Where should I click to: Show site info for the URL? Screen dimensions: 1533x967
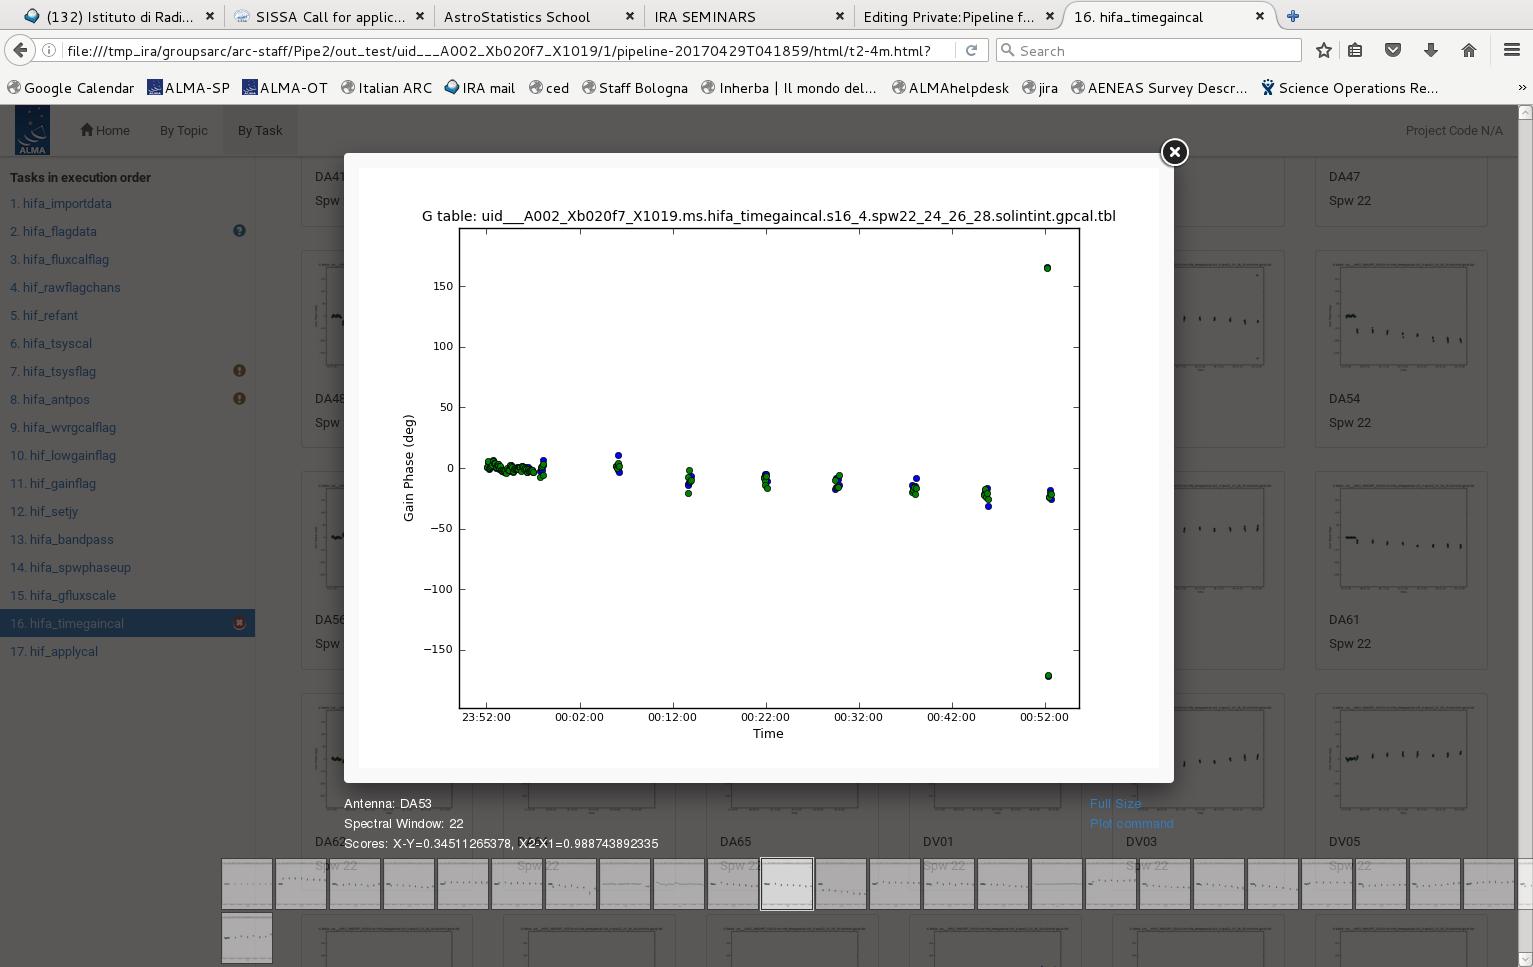49,50
